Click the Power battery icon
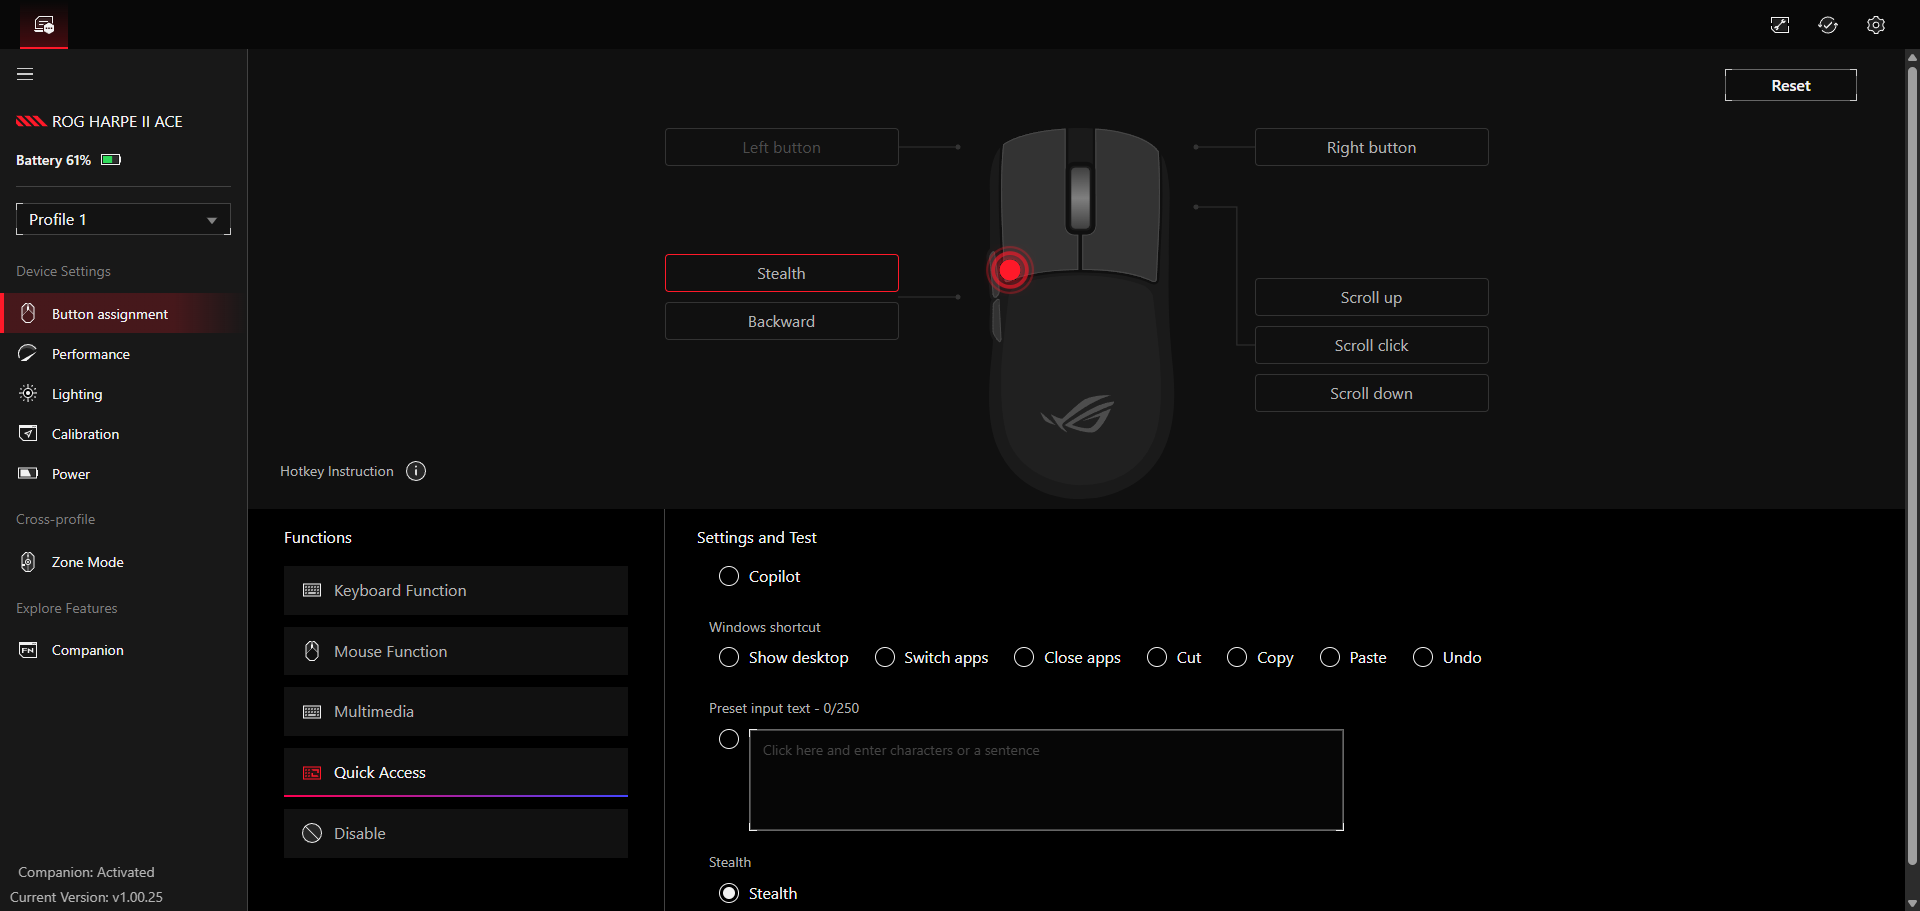 click(28, 473)
